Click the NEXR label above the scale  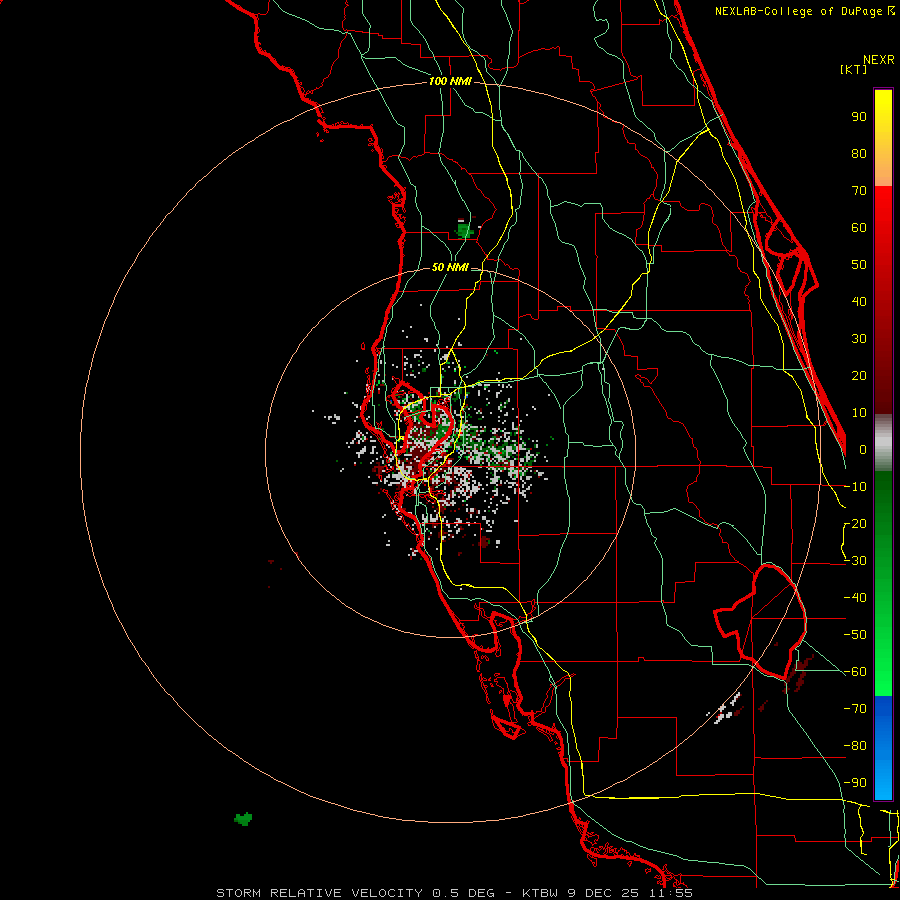click(x=879, y=60)
